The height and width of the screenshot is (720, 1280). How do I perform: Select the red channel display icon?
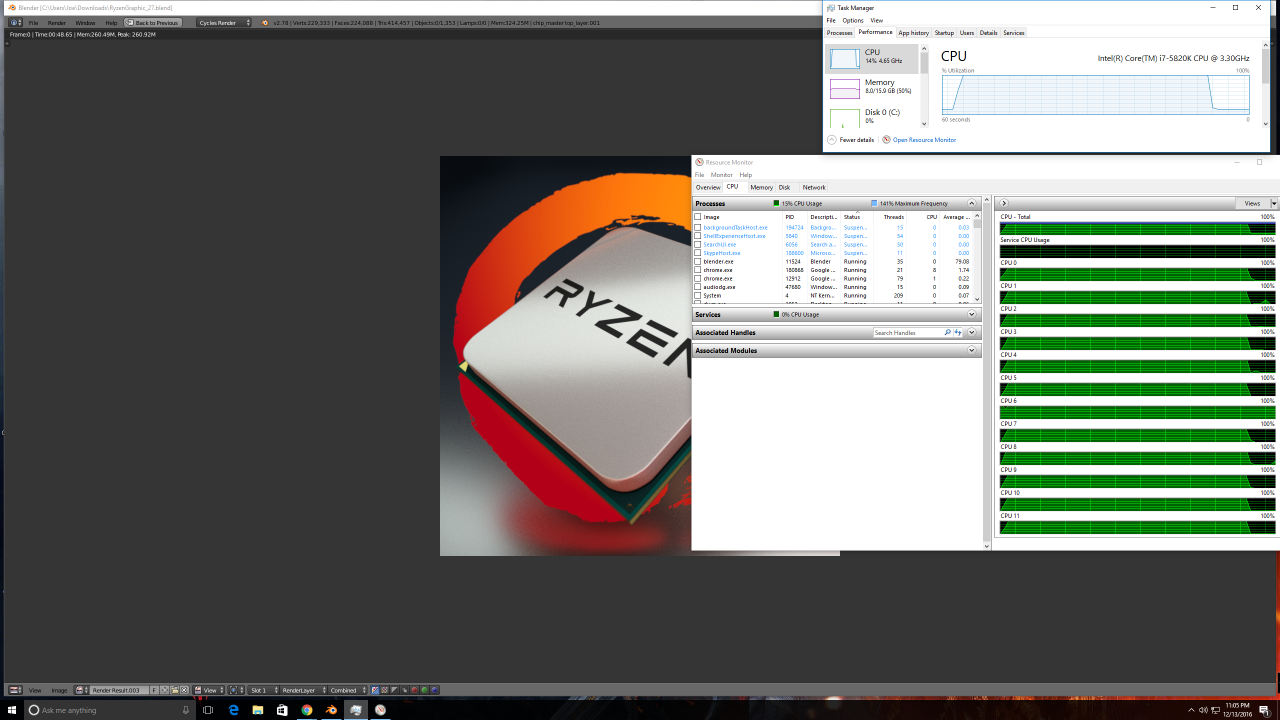coord(415,690)
